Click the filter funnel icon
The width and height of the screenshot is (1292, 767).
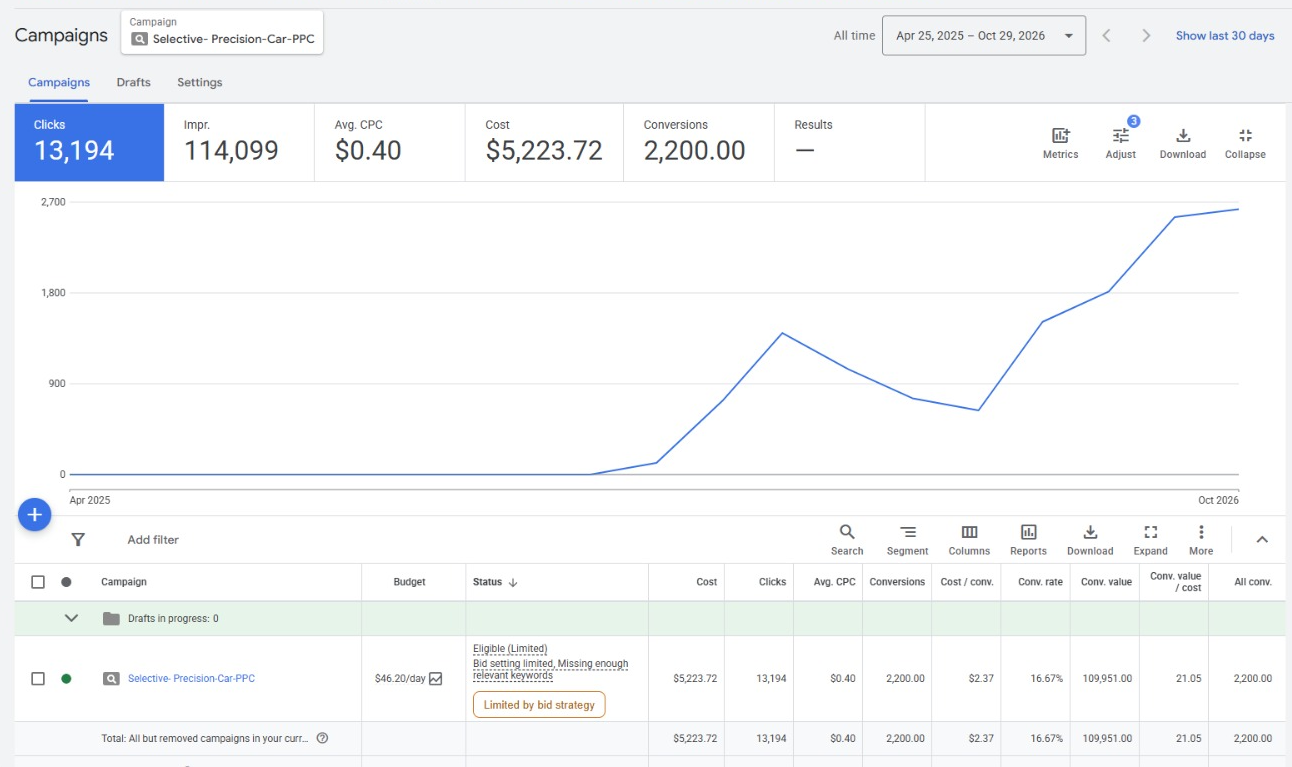pyautogui.click(x=78, y=540)
